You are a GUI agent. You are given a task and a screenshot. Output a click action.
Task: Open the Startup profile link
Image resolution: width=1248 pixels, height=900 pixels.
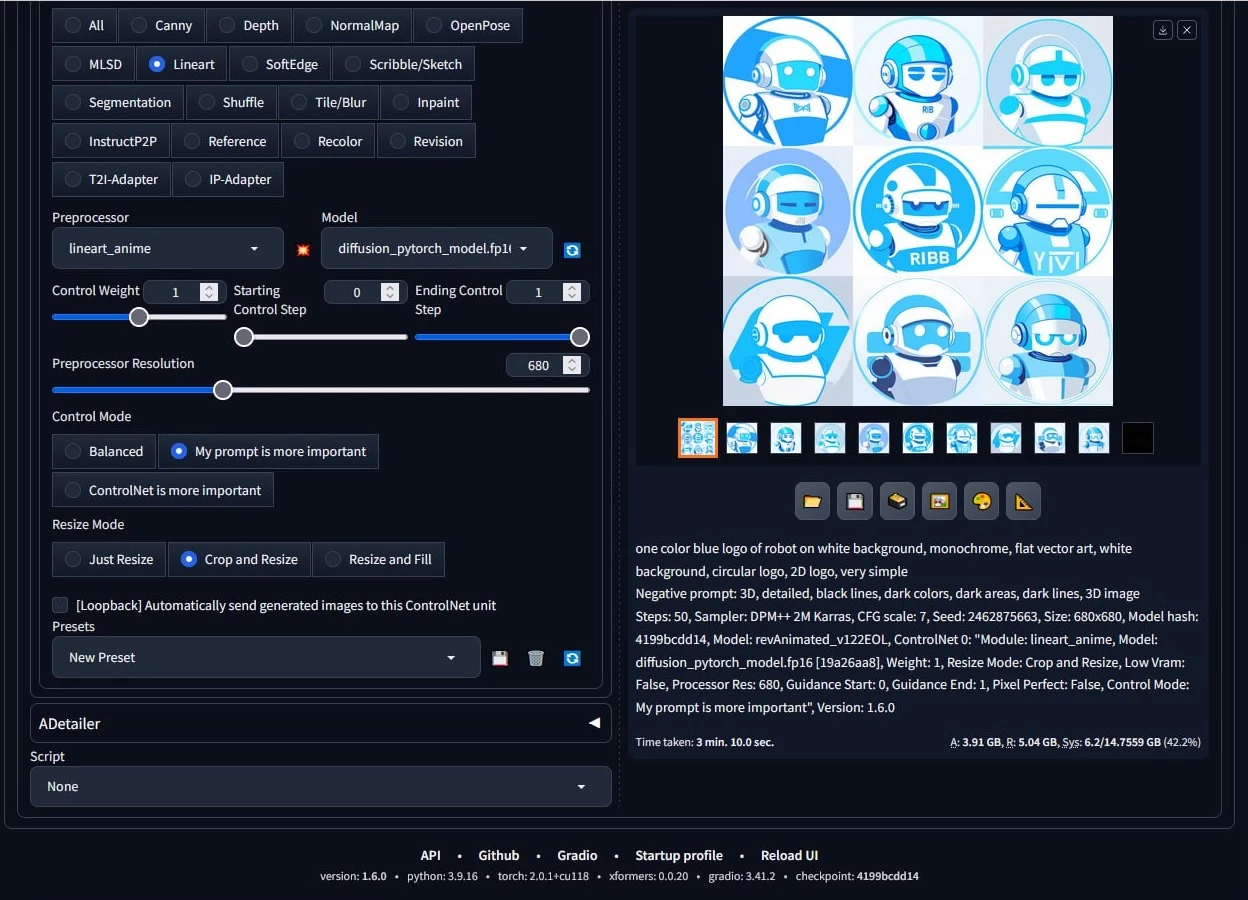[679, 855]
